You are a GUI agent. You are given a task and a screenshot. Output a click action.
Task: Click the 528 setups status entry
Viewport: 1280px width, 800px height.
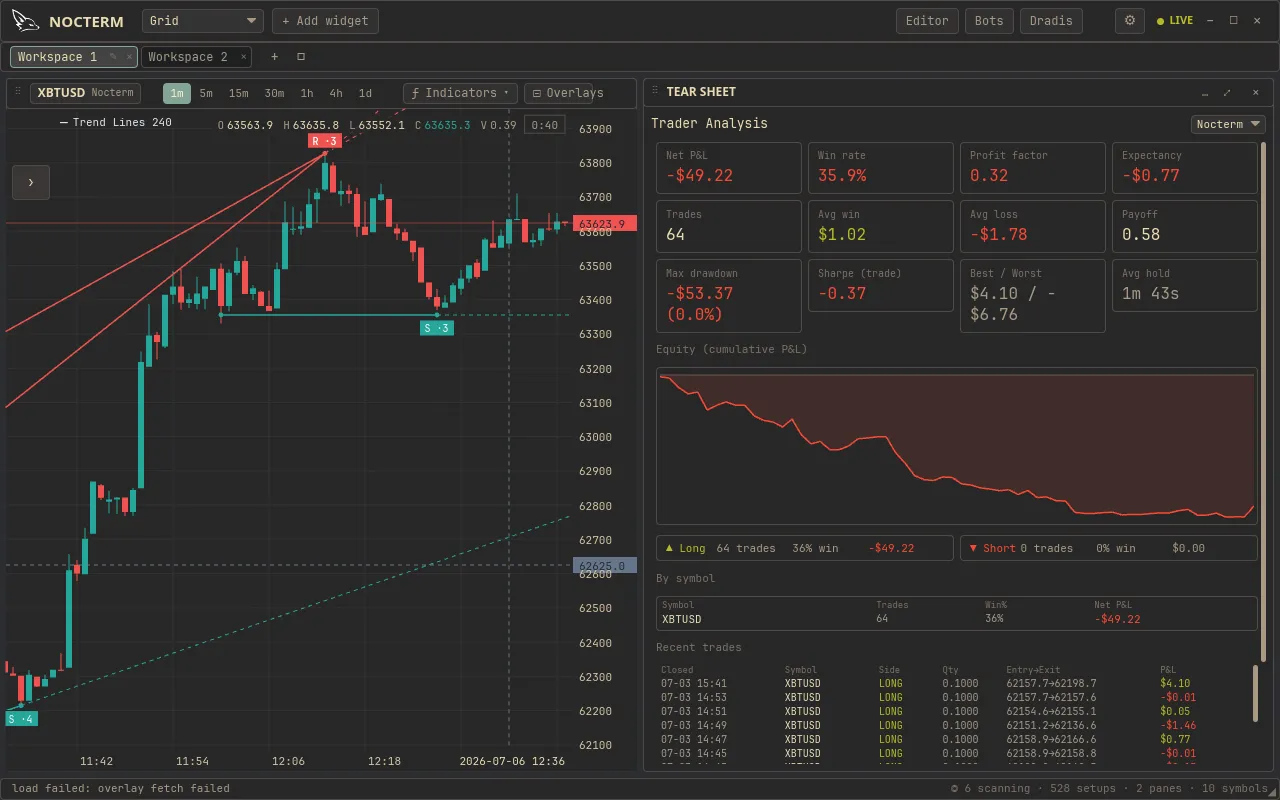click(x=1081, y=788)
